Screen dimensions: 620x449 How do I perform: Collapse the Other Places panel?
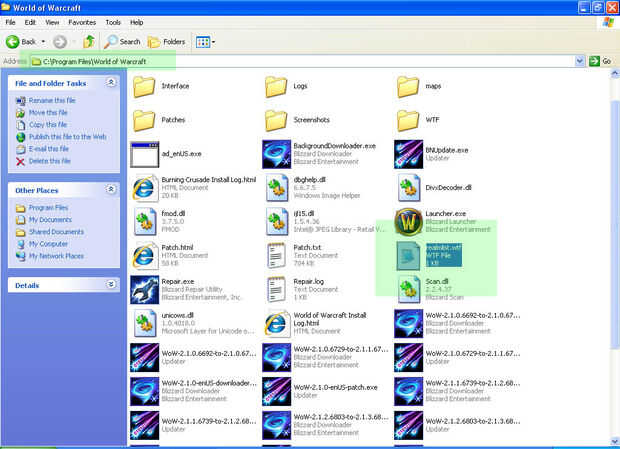(x=111, y=190)
